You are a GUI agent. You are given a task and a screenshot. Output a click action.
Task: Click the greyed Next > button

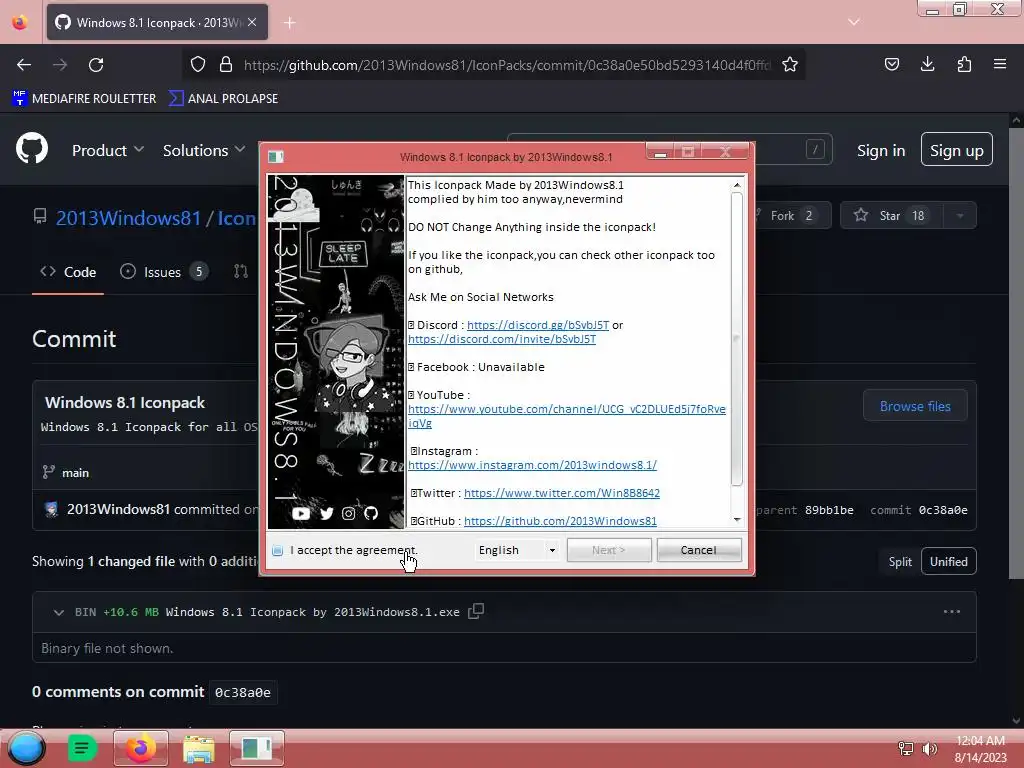click(609, 550)
